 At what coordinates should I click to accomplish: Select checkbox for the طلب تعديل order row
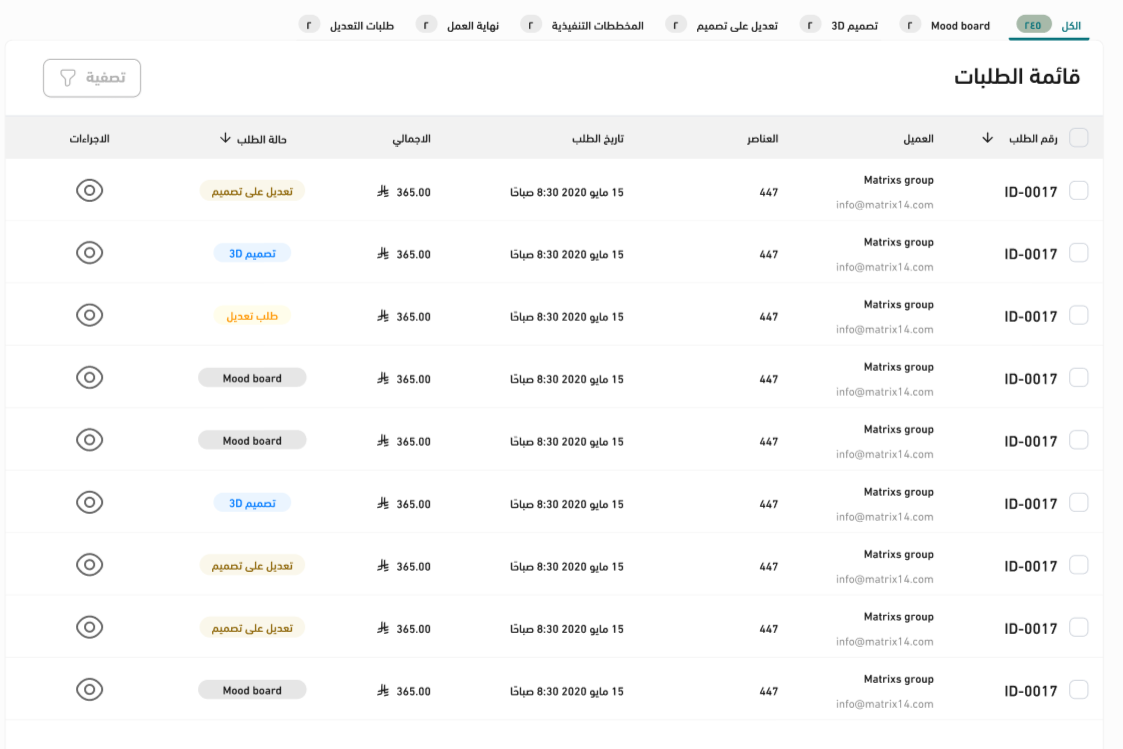coord(1079,316)
